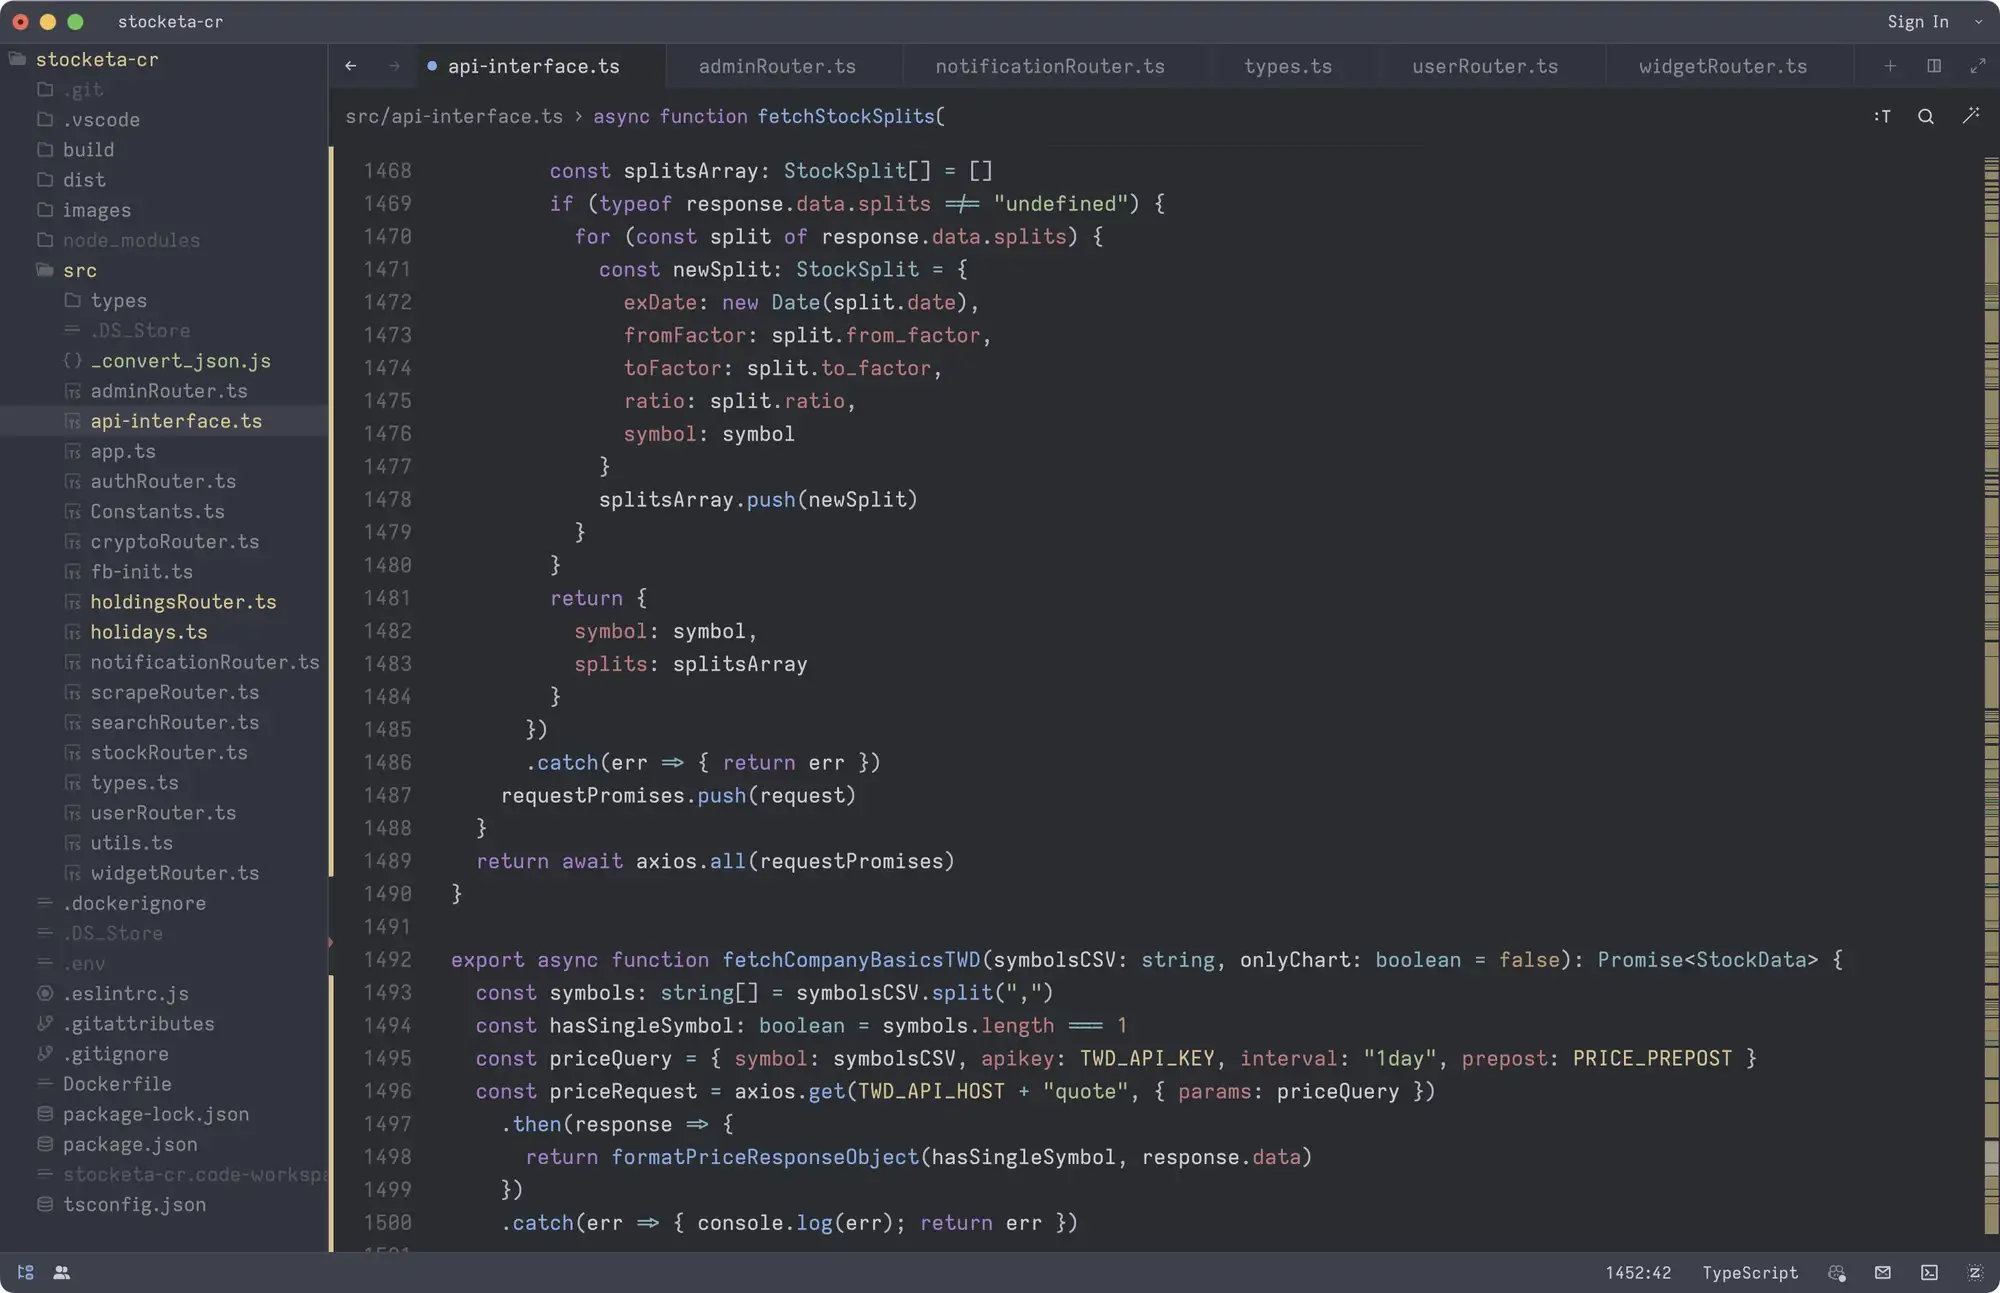Image resolution: width=2000 pixels, height=1293 pixels.
Task: Open Constants.ts in the file tree
Action: 157,511
